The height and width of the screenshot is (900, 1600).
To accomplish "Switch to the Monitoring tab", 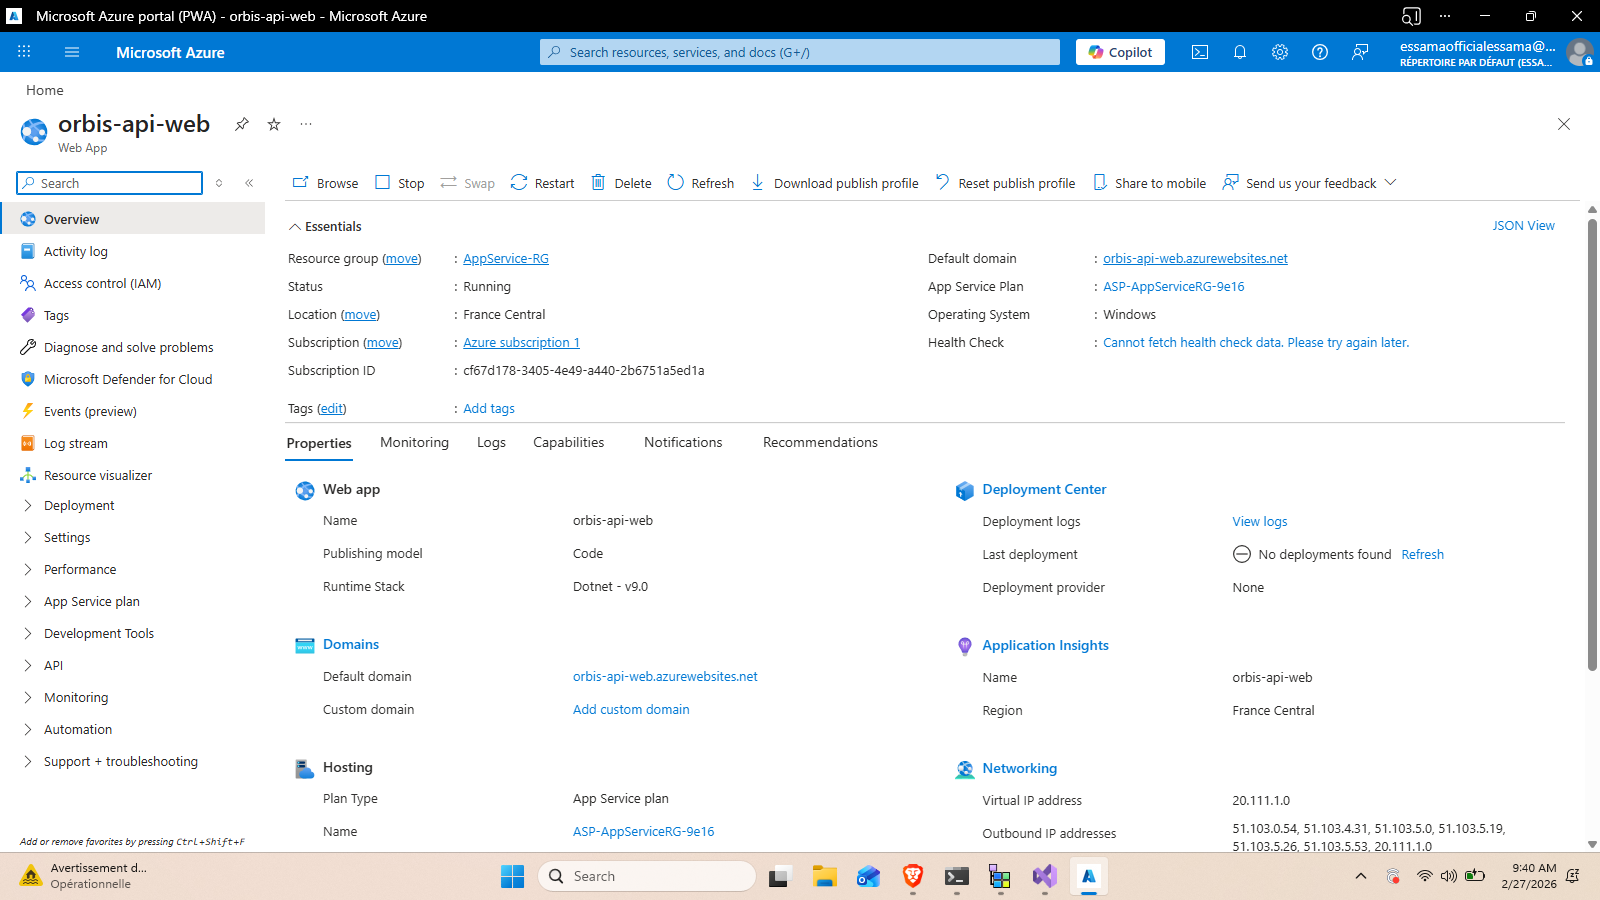I will point(414,443).
